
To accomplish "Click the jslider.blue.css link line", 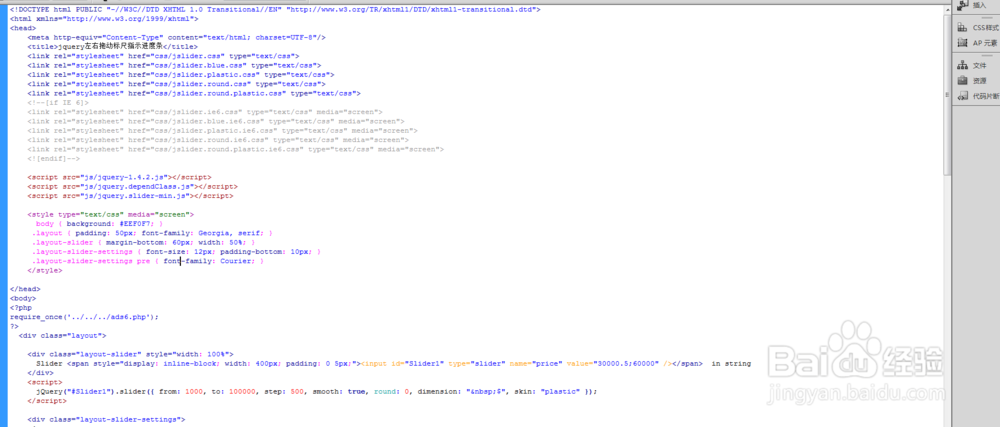I will 174,65.
